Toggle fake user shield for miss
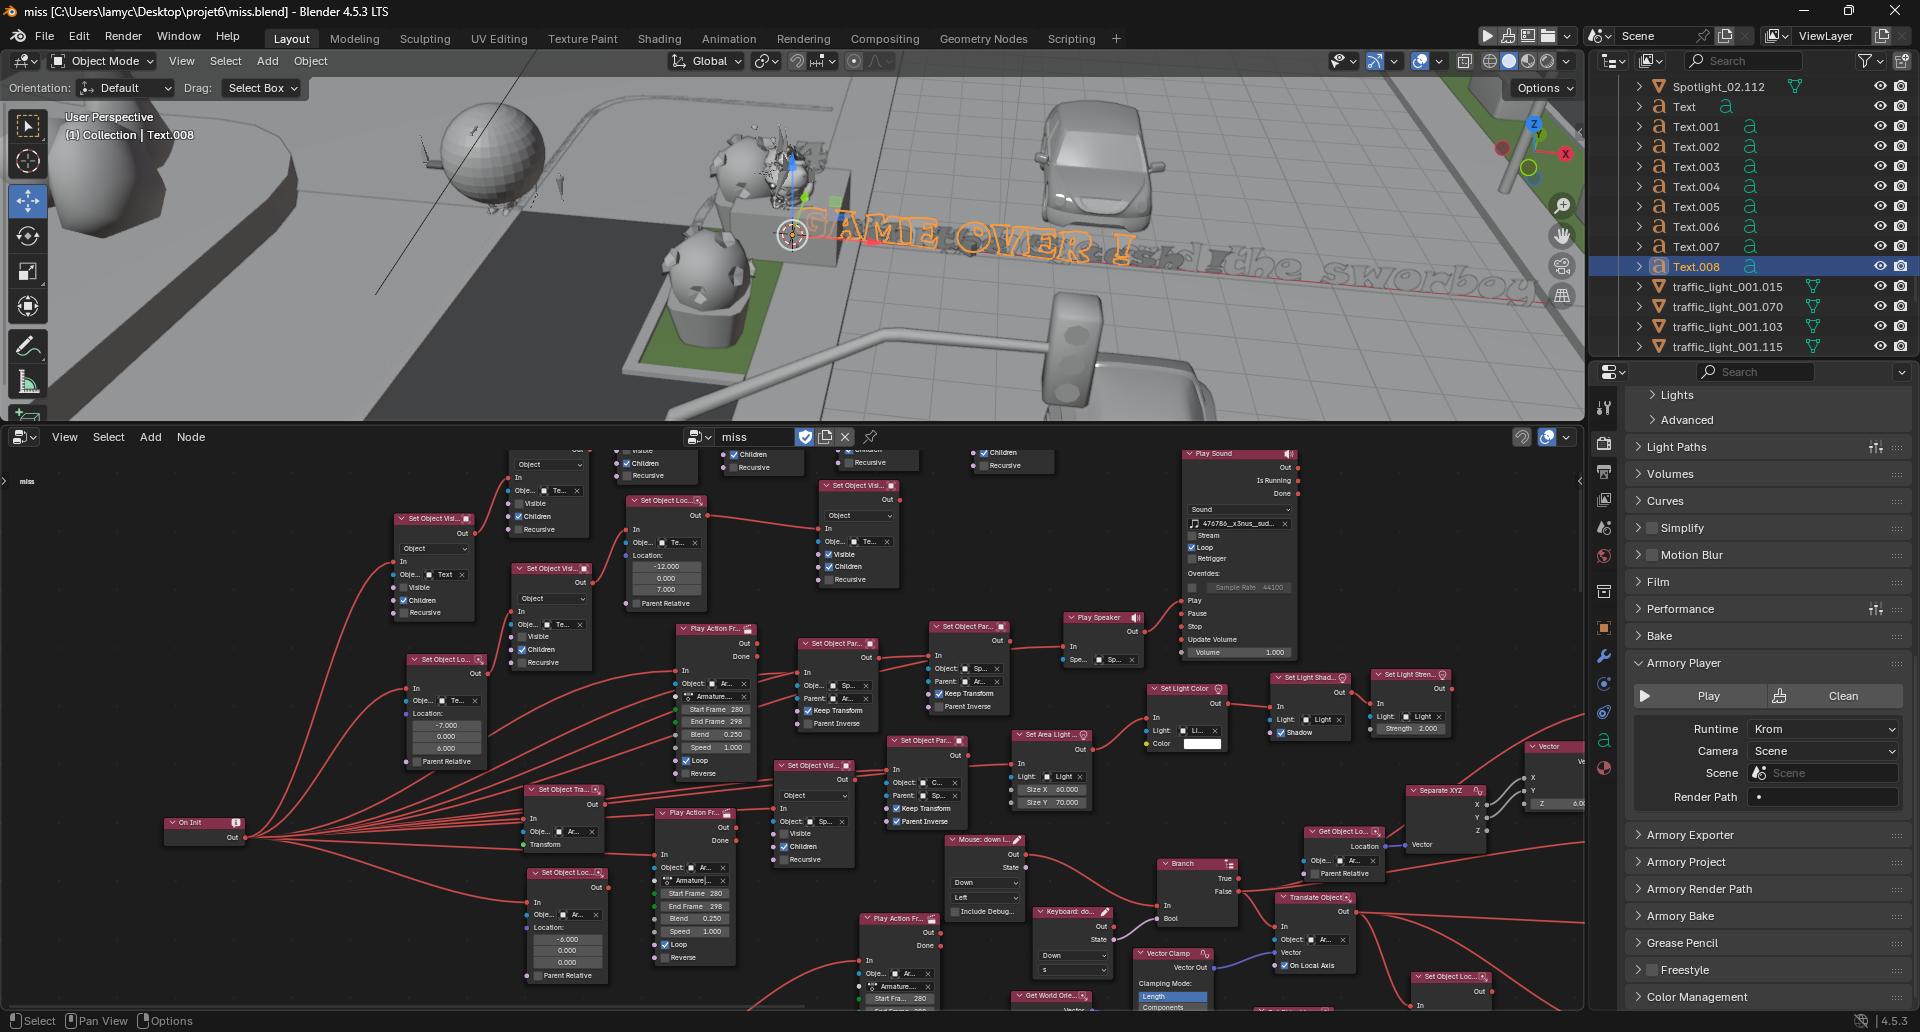This screenshot has width=1920, height=1032. [x=805, y=437]
